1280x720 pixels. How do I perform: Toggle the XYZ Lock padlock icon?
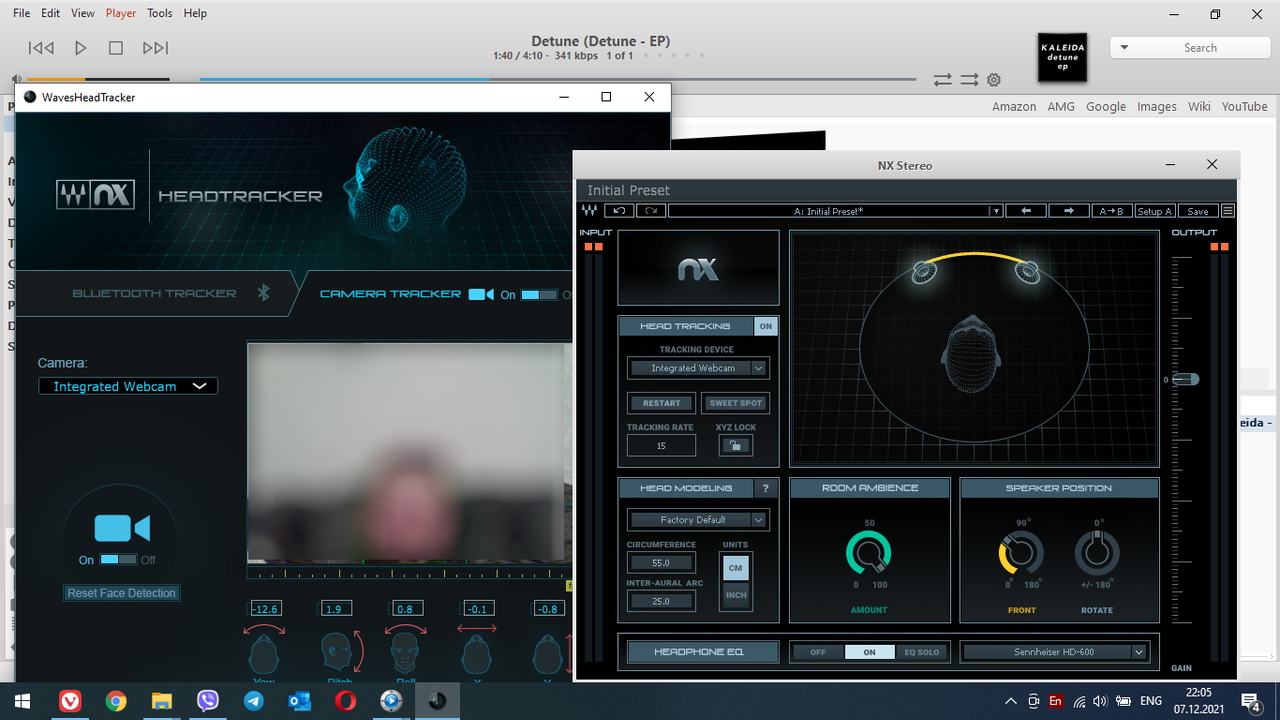736,446
